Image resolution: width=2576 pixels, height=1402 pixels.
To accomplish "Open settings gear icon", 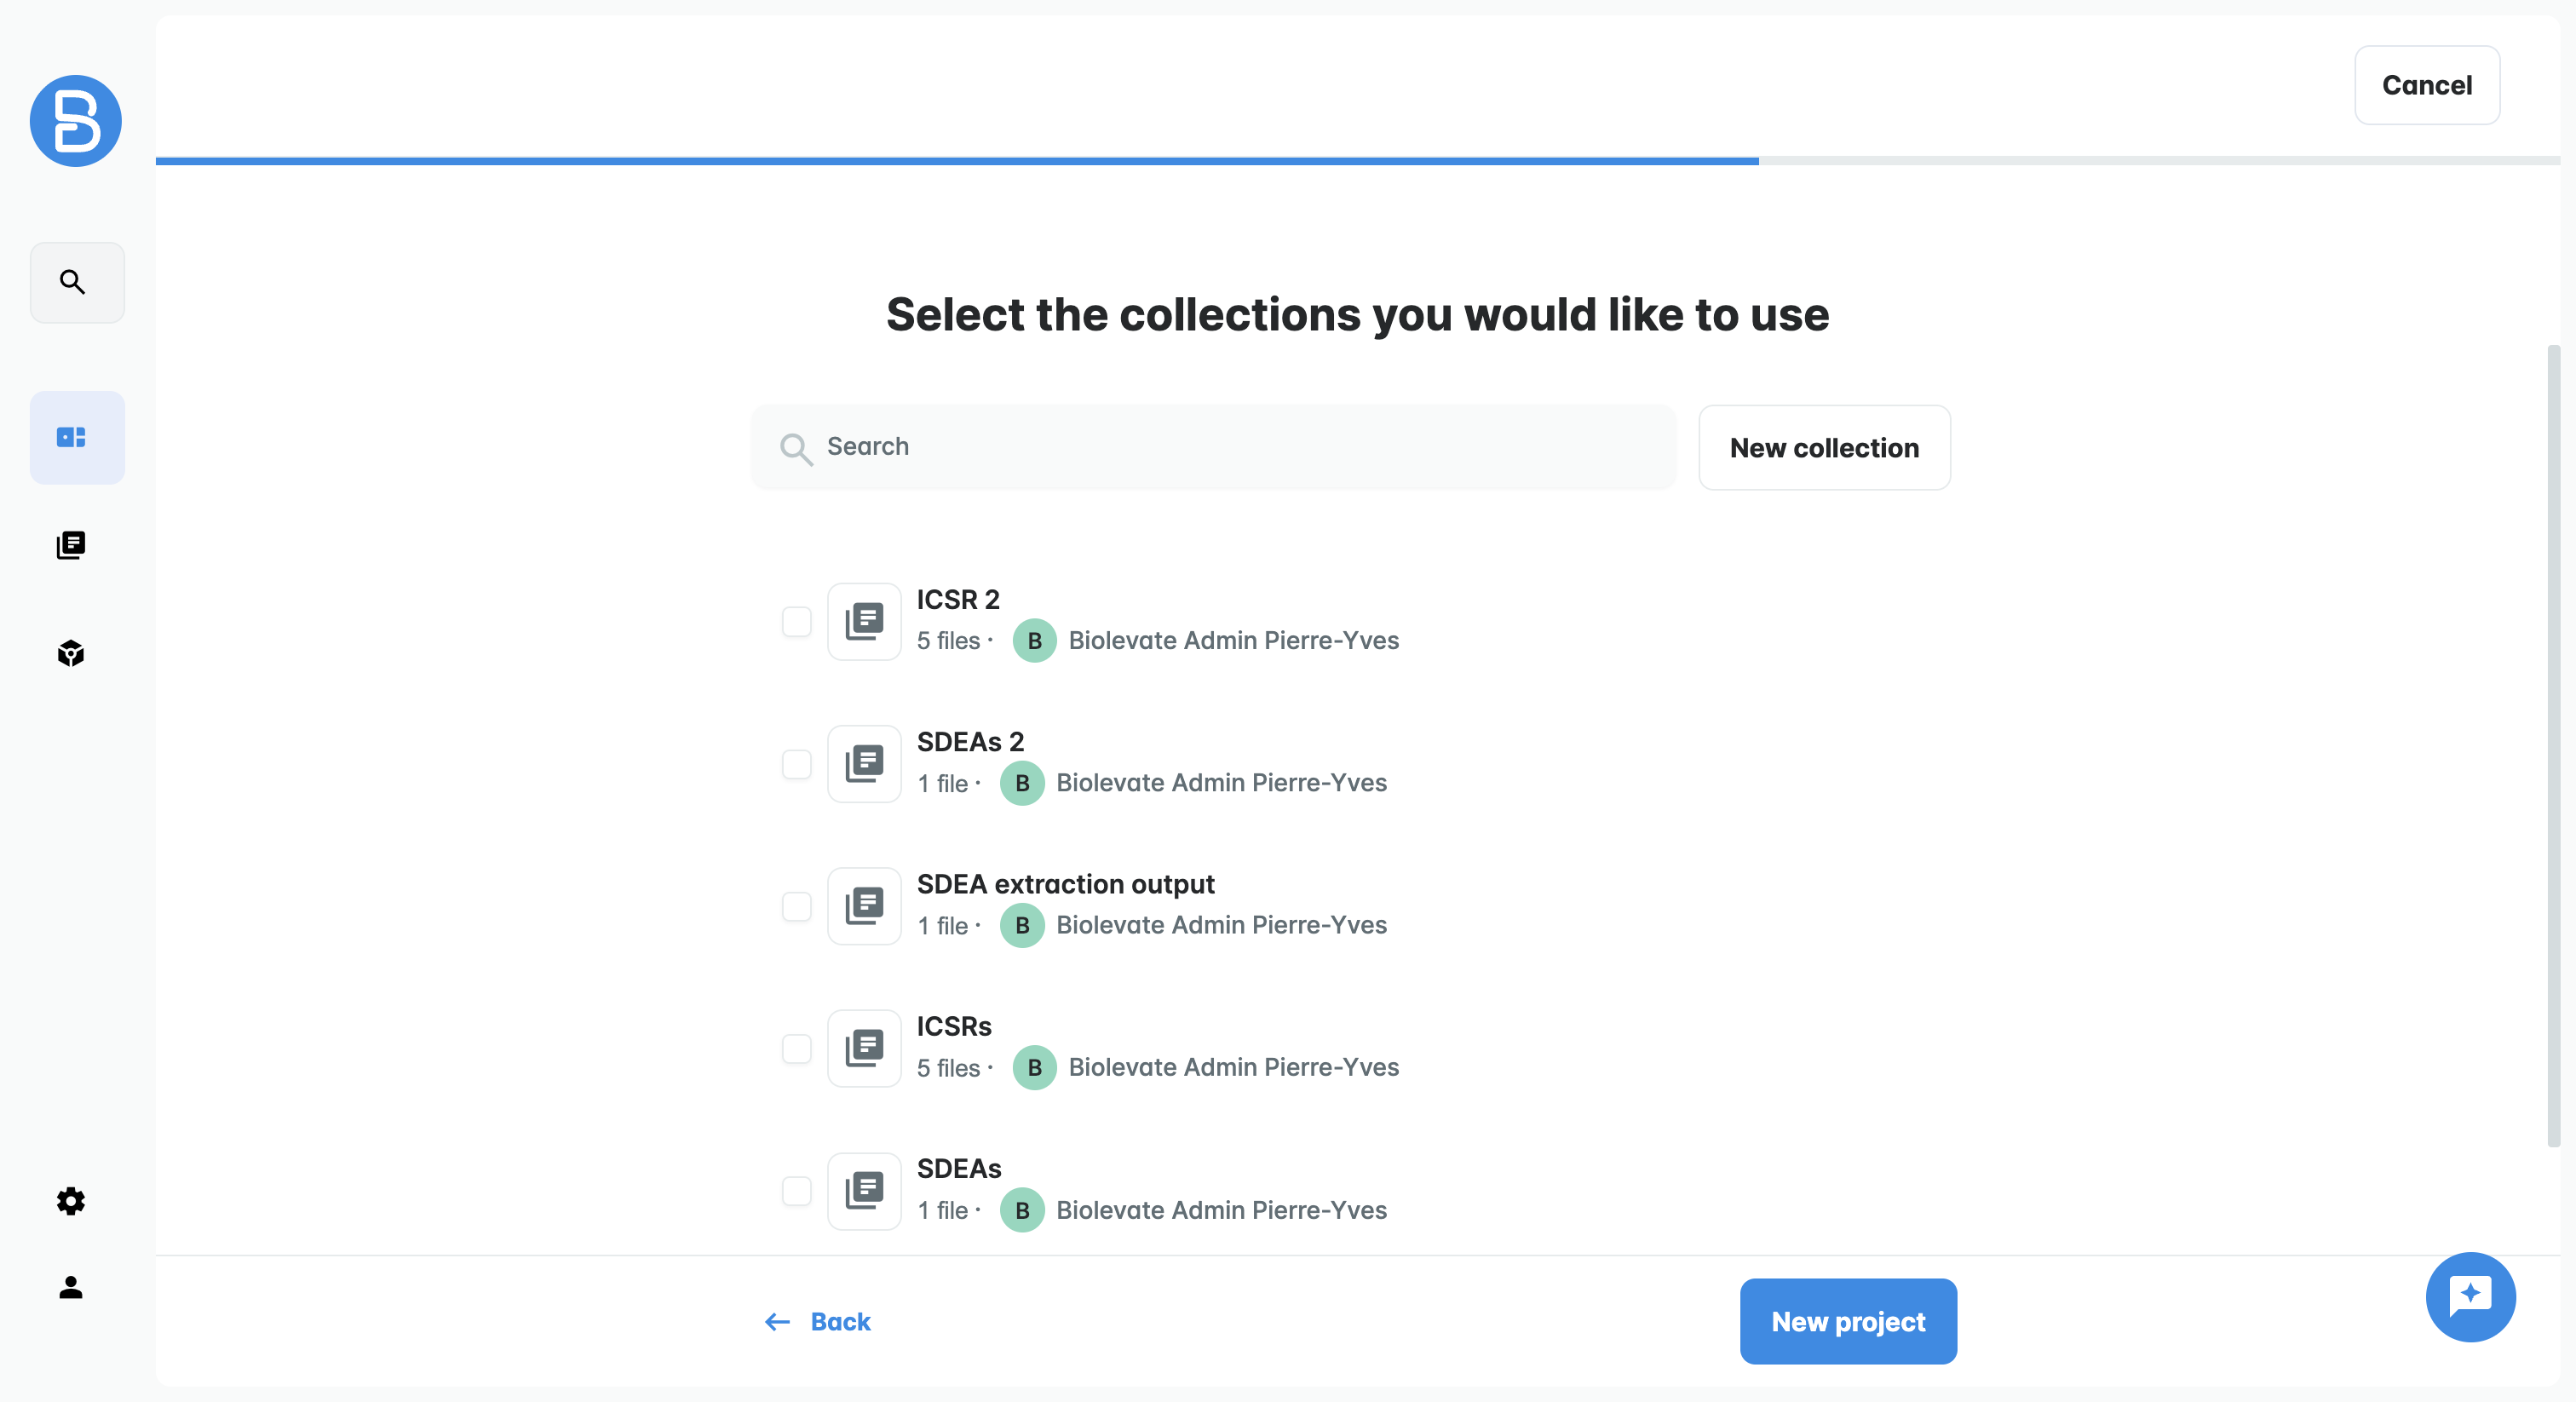I will (71, 1200).
